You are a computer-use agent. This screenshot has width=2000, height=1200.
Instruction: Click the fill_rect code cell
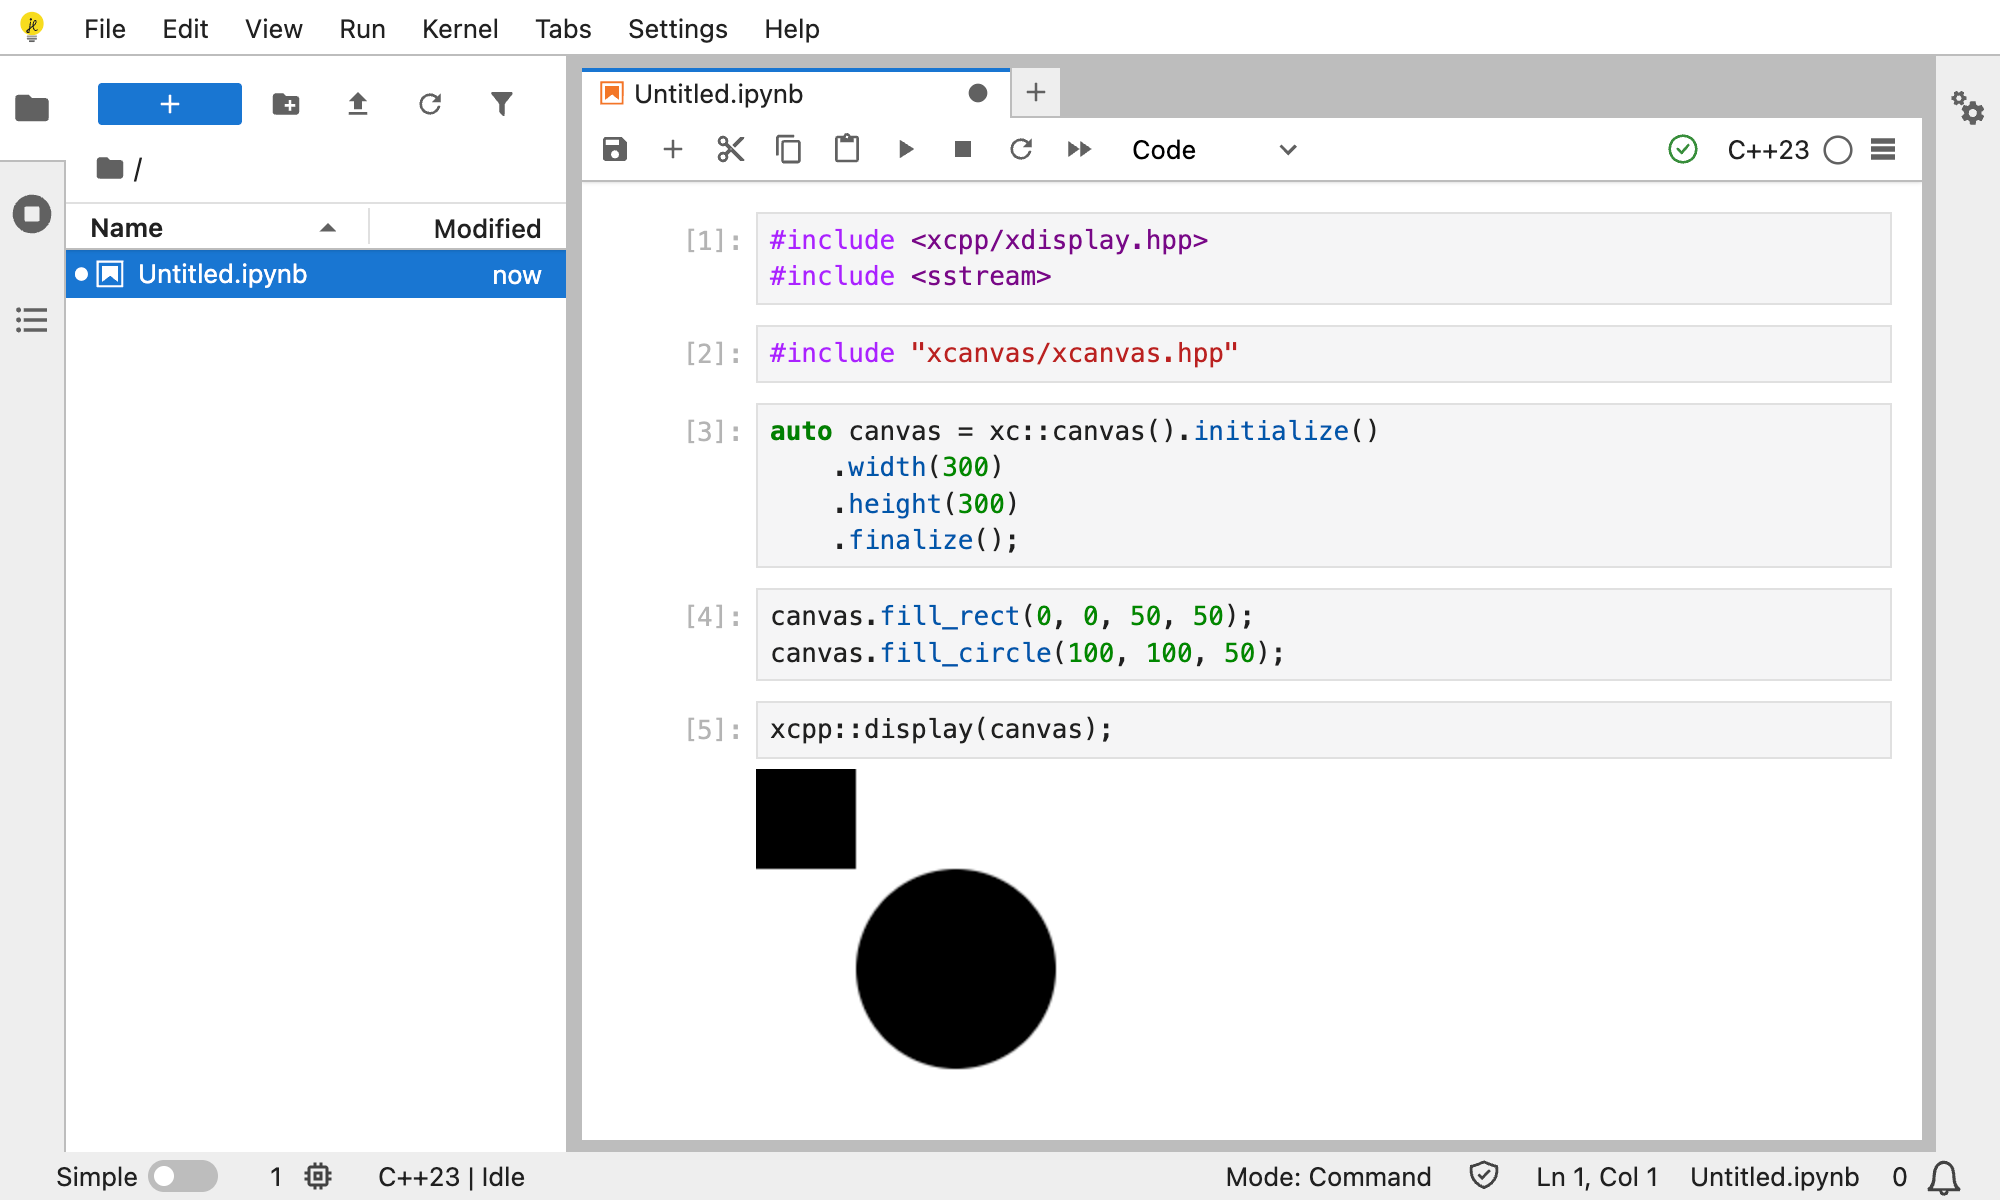click(1324, 635)
